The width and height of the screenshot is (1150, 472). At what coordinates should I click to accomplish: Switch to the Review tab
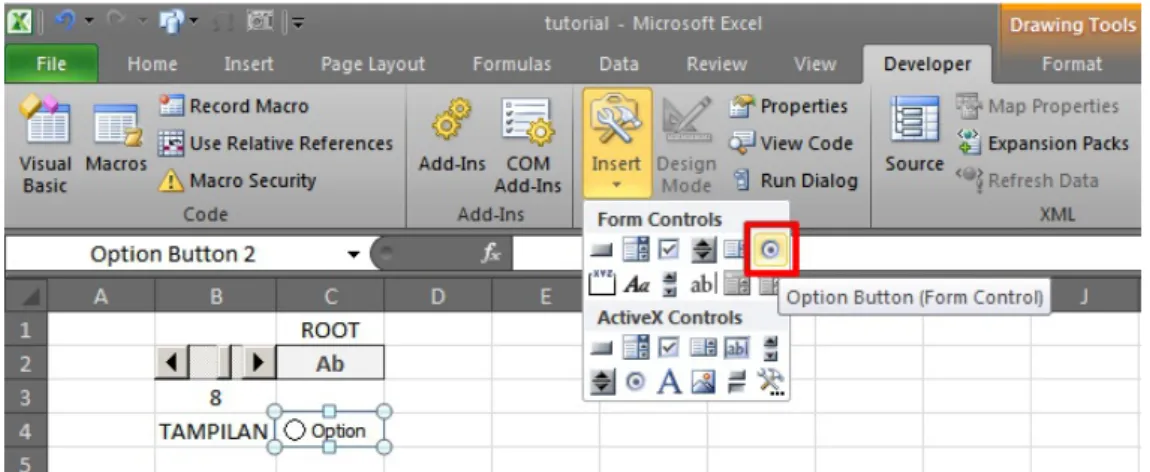tap(716, 64)
